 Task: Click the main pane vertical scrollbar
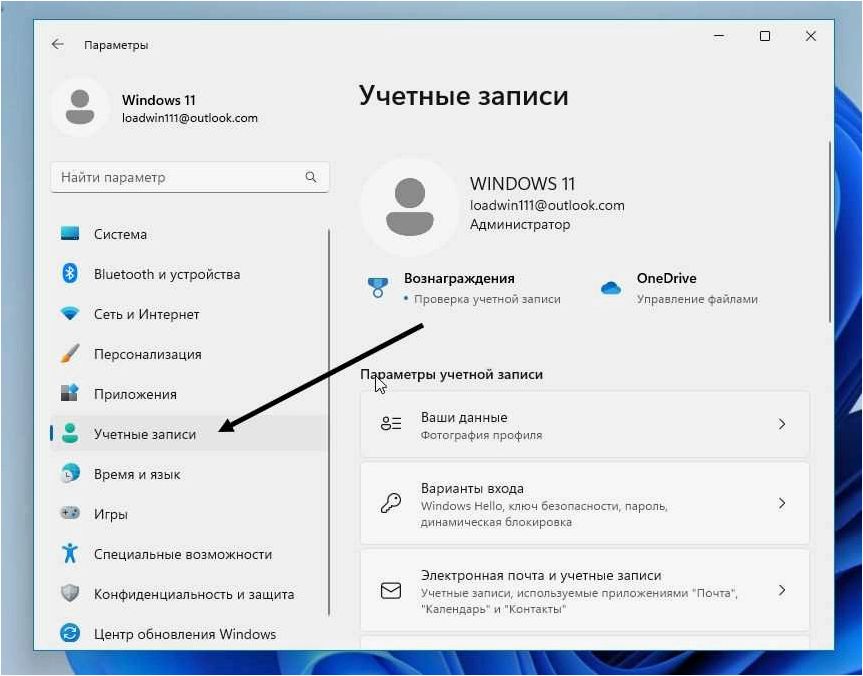click(x=830, y=232)
